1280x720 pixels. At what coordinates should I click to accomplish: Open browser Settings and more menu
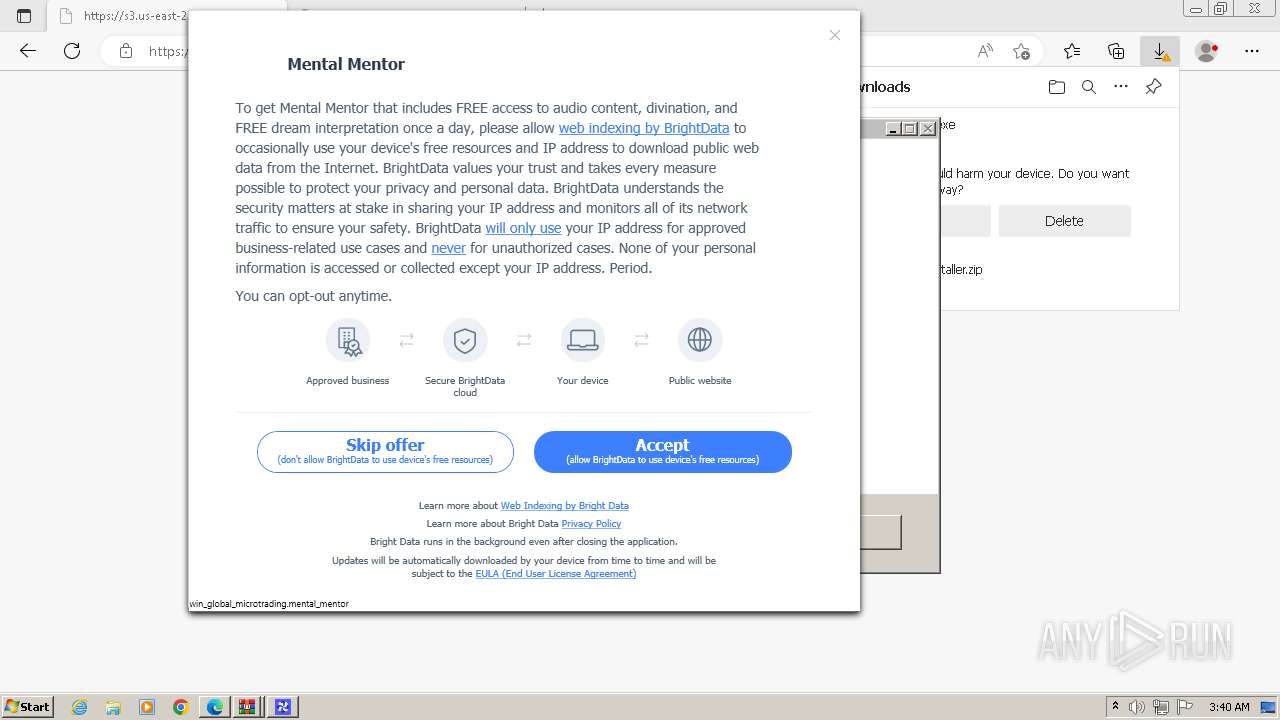1252,51
